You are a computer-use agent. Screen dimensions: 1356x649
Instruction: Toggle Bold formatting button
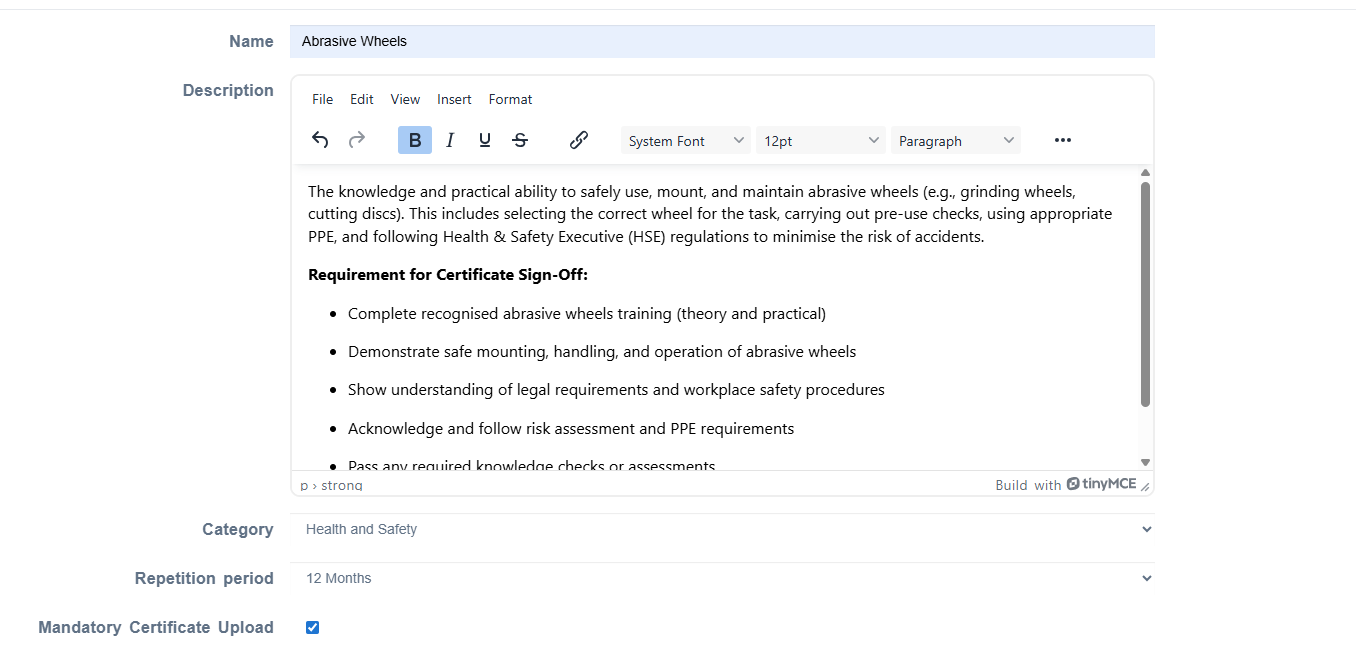point(415,140)
